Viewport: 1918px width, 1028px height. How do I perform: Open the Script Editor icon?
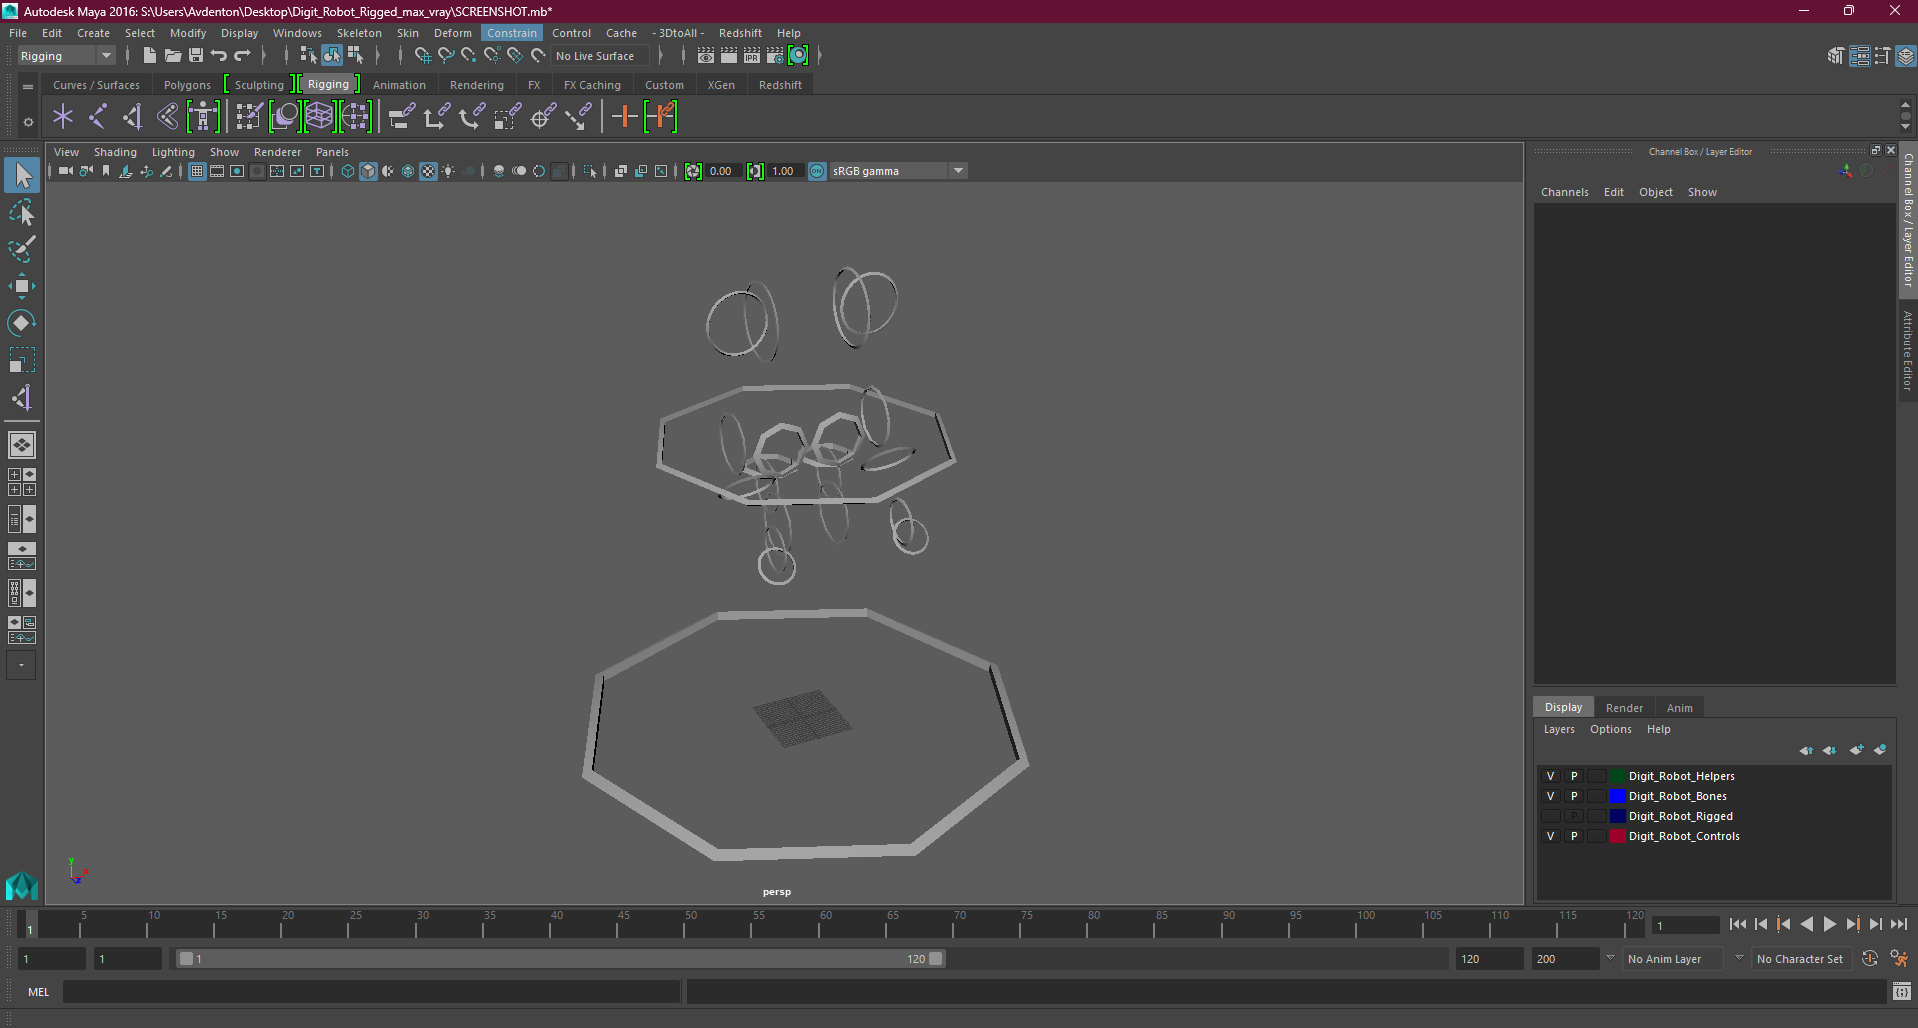tap(1902, 992)
